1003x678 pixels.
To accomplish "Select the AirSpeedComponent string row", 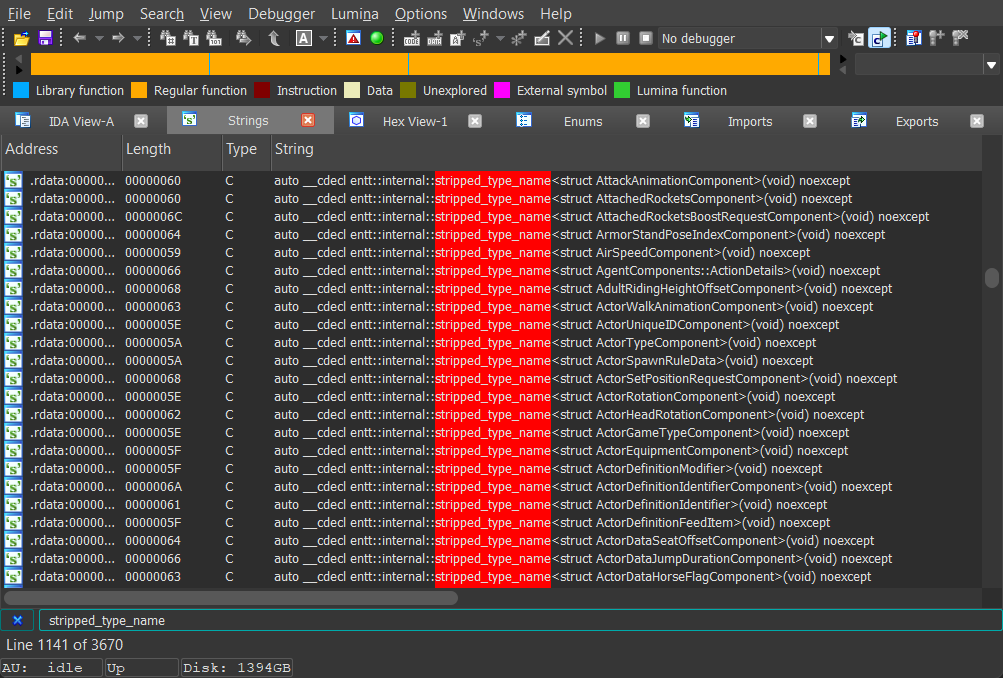I will [491, 253].
